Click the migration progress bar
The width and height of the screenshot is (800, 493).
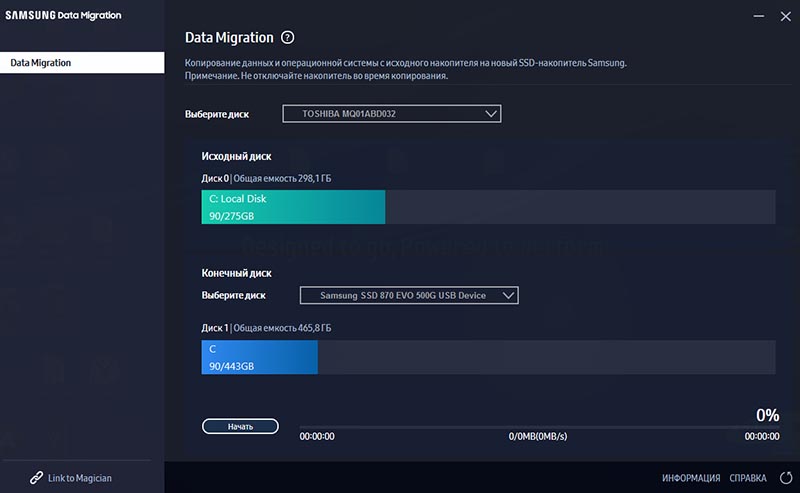pyautogui.click(x=539, y=427)
